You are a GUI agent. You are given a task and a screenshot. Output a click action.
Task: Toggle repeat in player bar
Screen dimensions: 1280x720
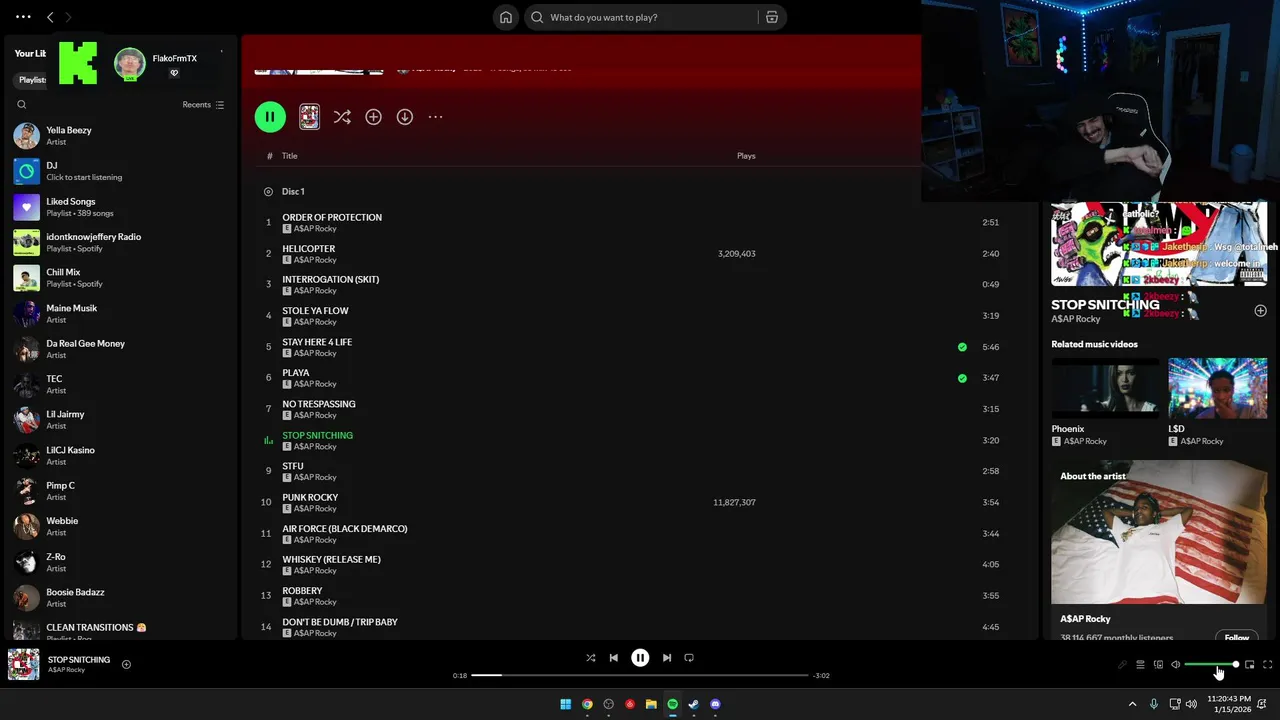689,658
